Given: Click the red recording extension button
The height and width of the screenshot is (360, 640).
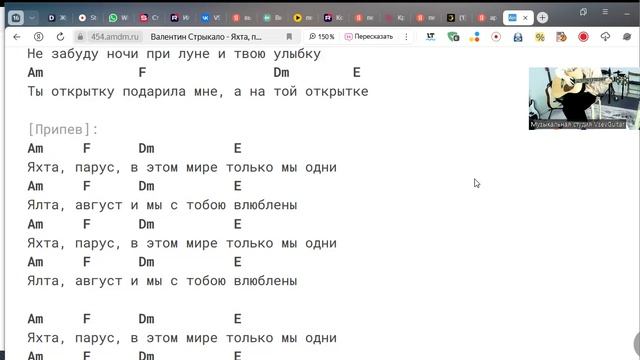Looking at the screenshot, I should [x=583, y=37].
